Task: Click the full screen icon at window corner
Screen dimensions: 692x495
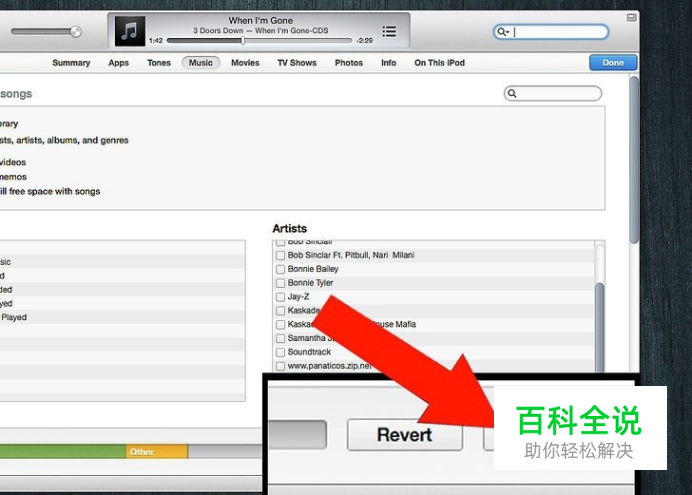Action: tap(632, 17)
